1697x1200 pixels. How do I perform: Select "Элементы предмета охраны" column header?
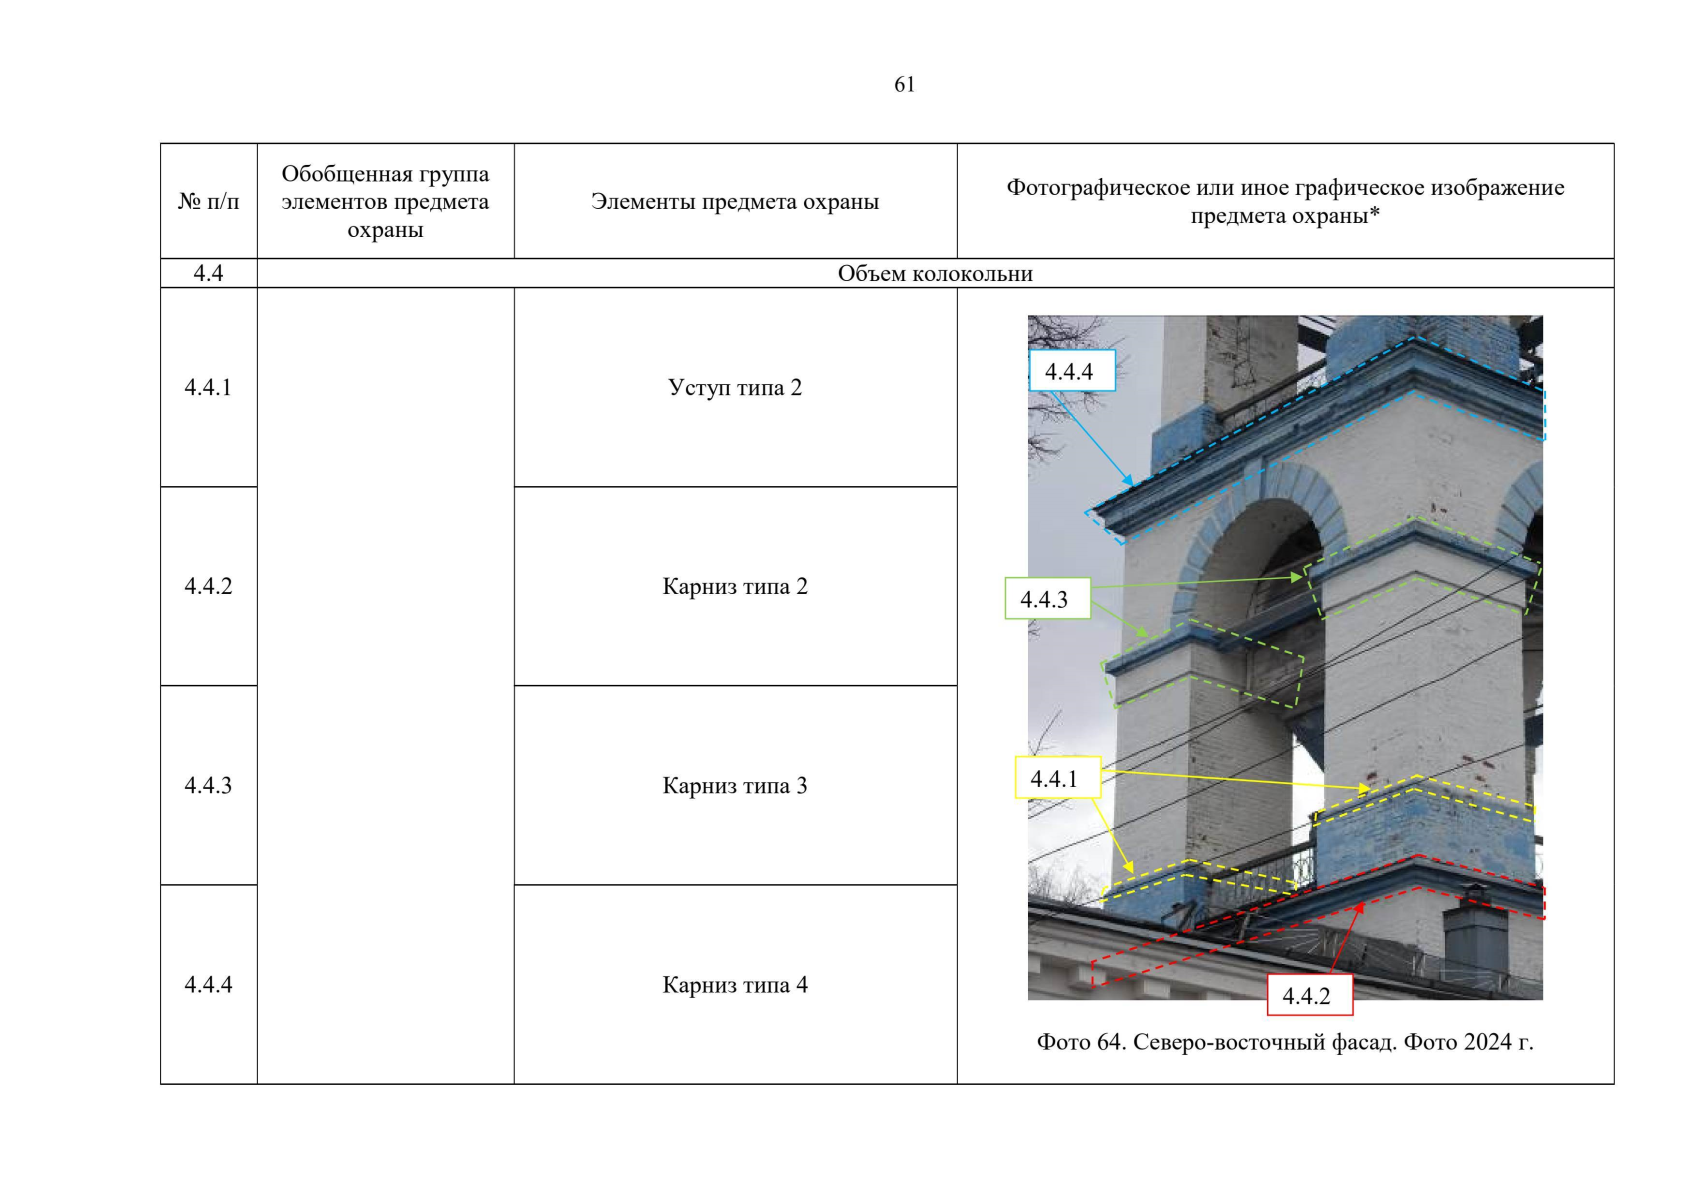735,202
